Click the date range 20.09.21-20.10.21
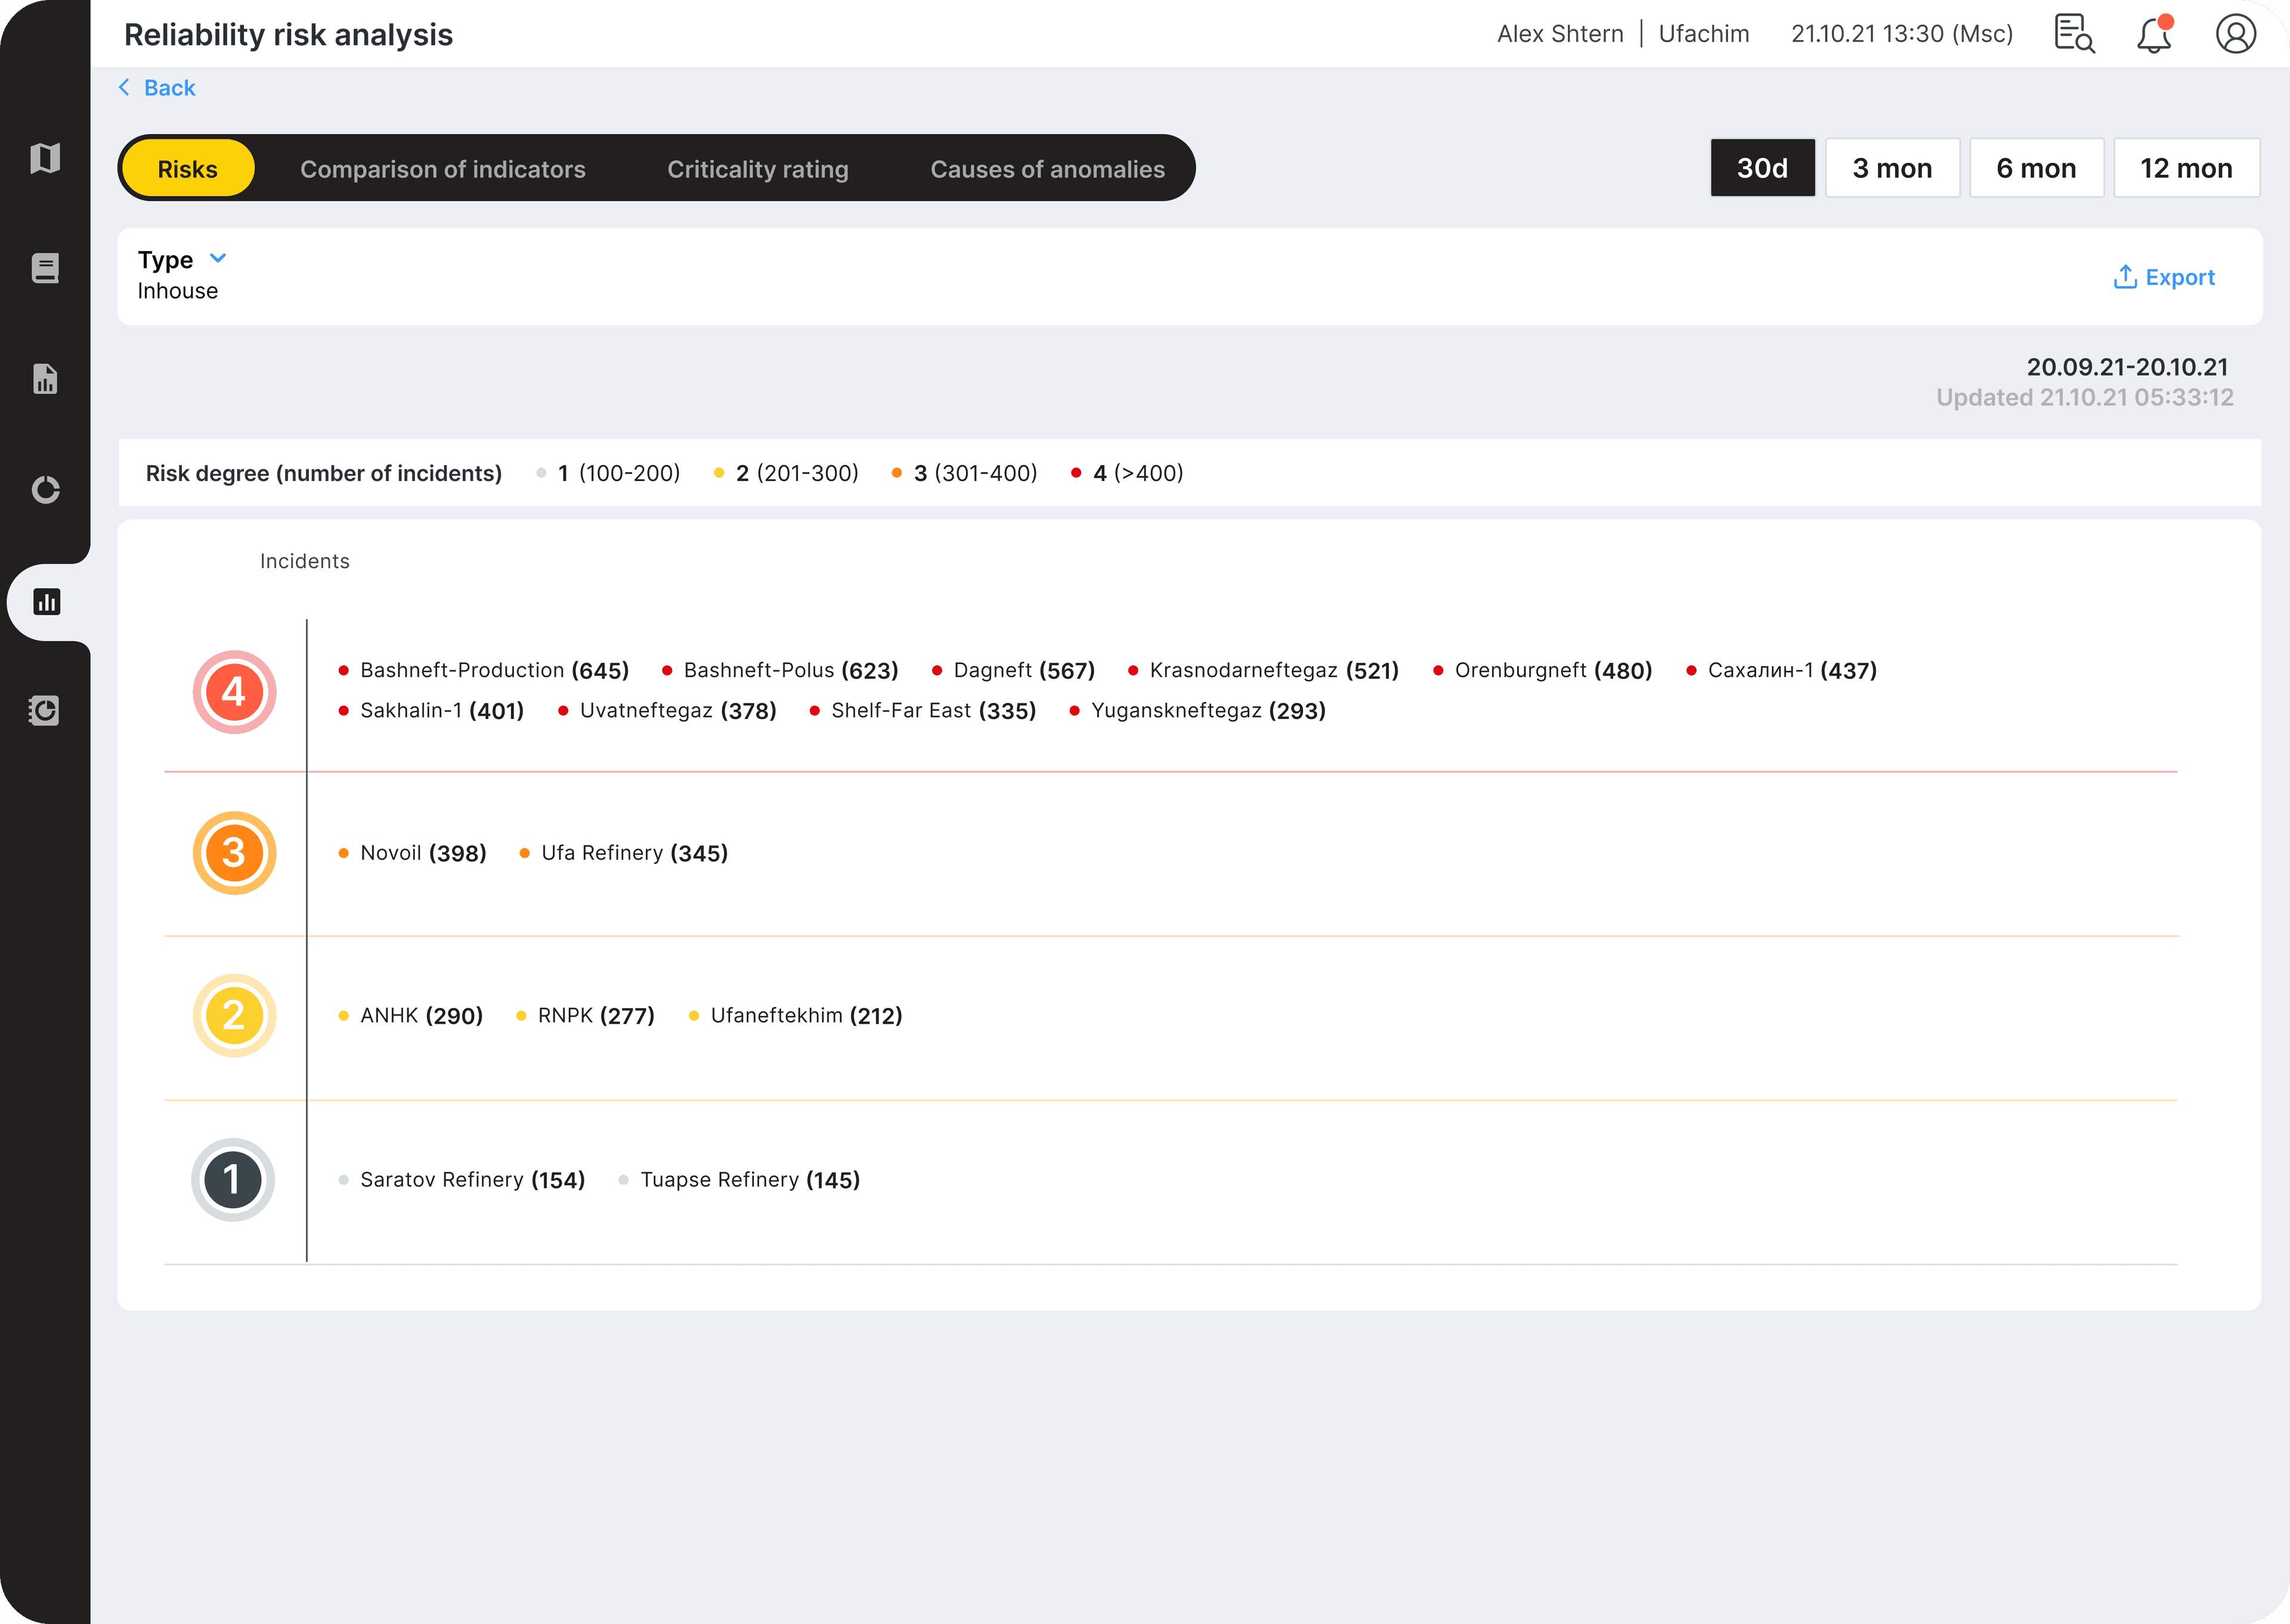 point(2127,367)
